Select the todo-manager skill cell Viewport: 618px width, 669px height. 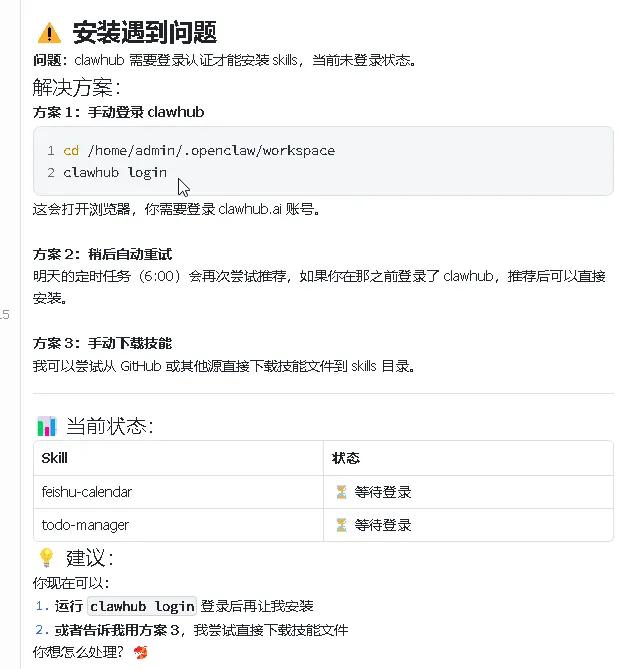85,525
